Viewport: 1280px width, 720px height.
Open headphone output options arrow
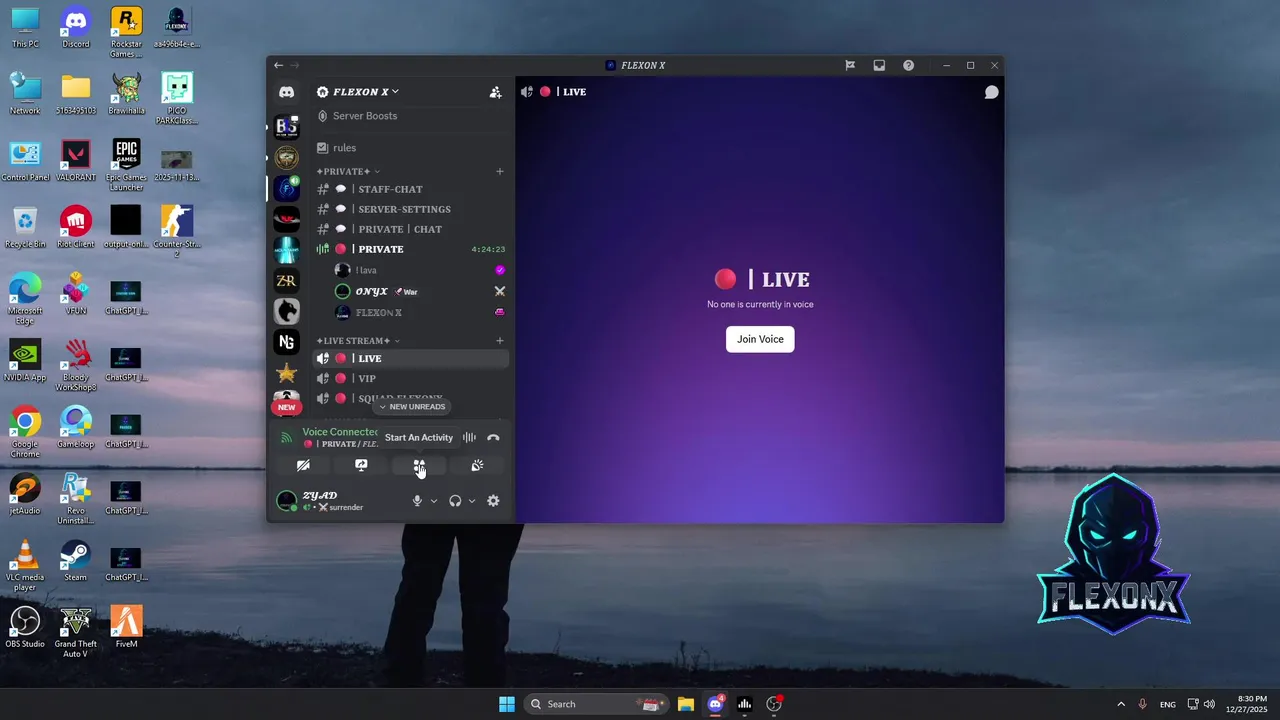coord(471,501)
